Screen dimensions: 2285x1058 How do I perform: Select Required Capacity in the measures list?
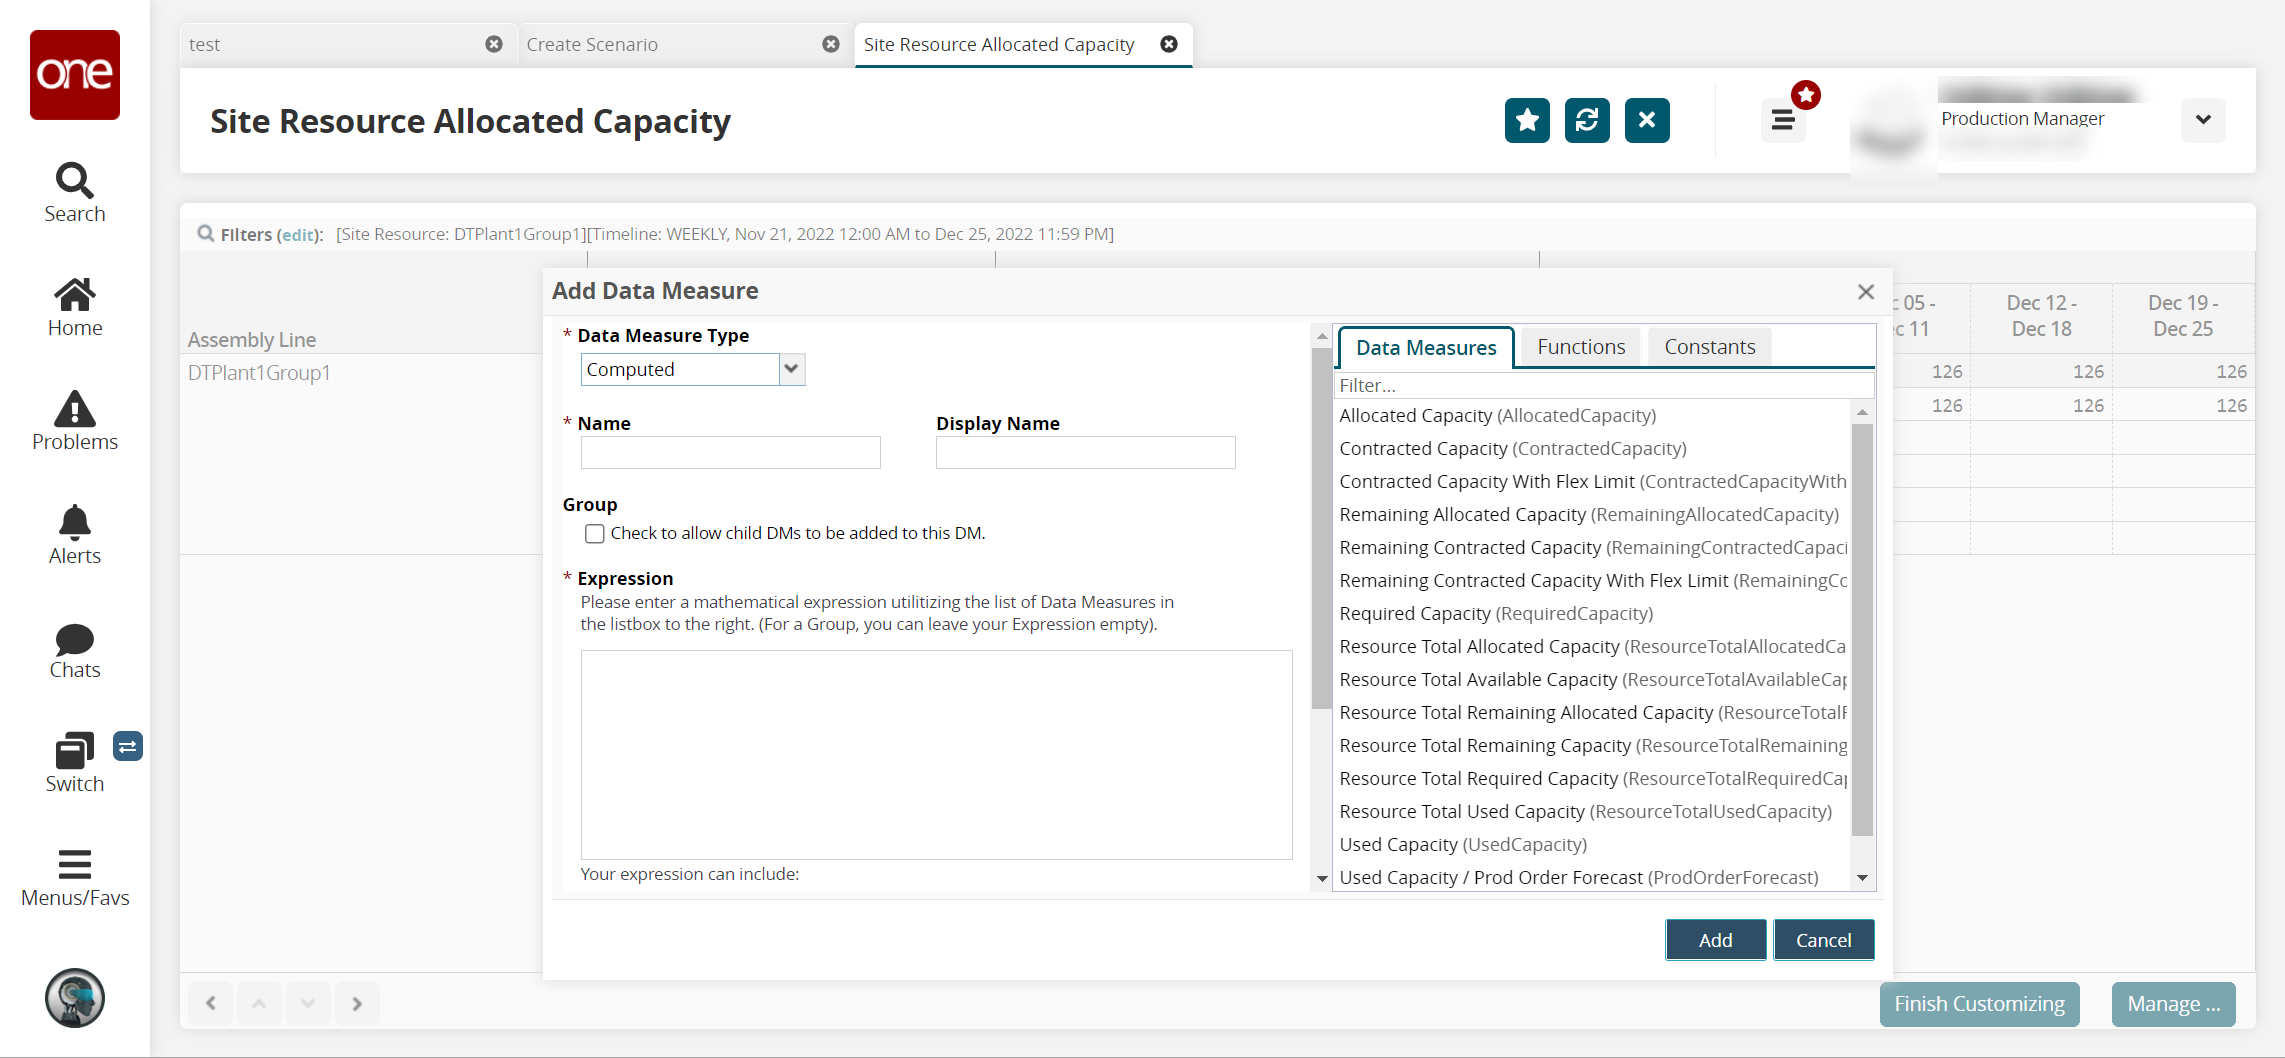click(x=1495, y=614)
